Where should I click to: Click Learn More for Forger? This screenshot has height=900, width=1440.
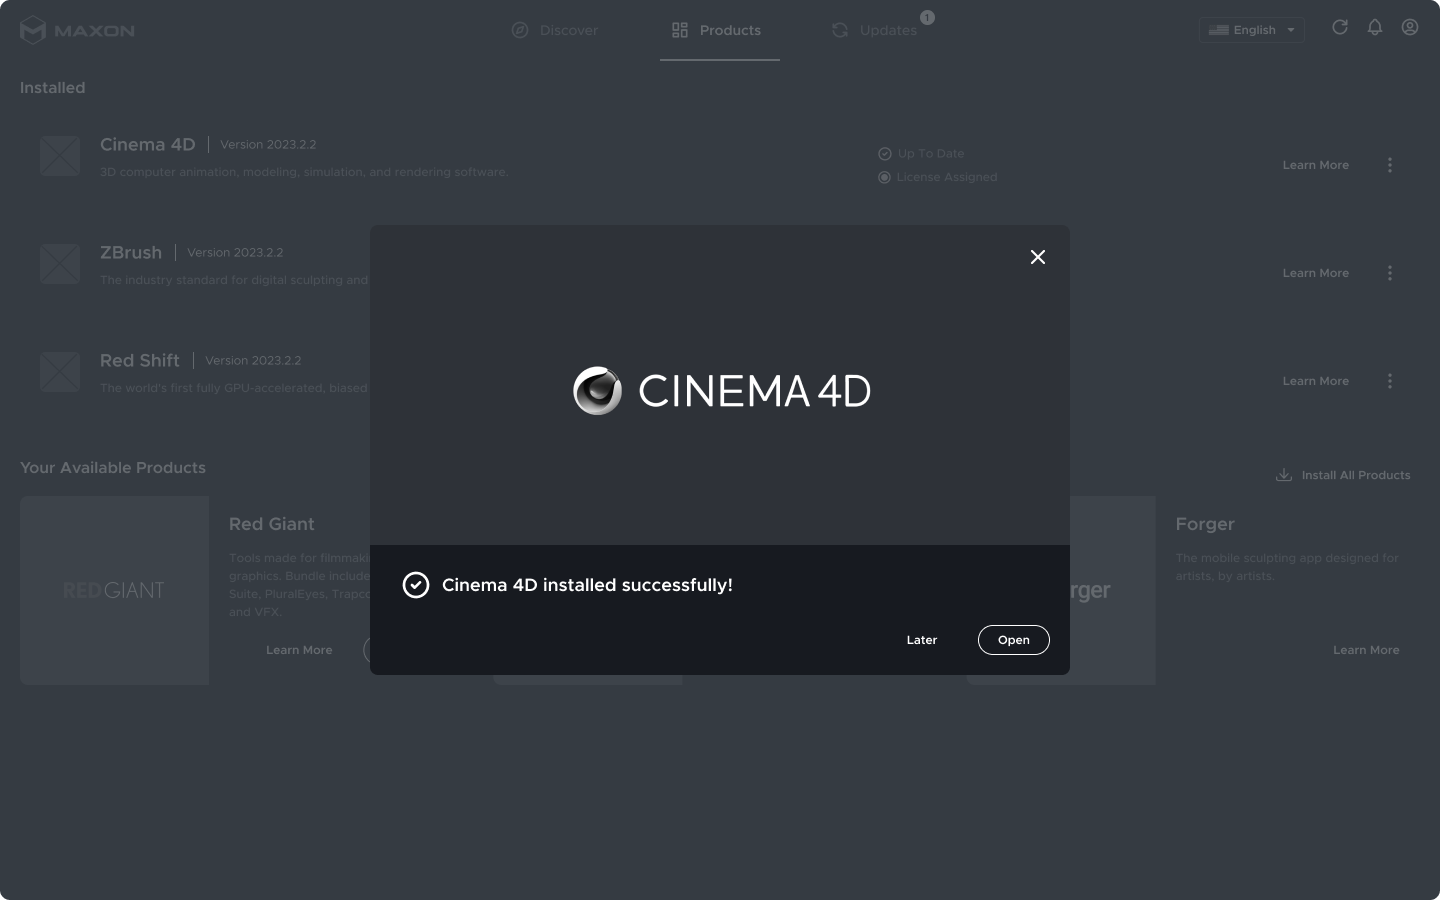[x=1366, y=650]
